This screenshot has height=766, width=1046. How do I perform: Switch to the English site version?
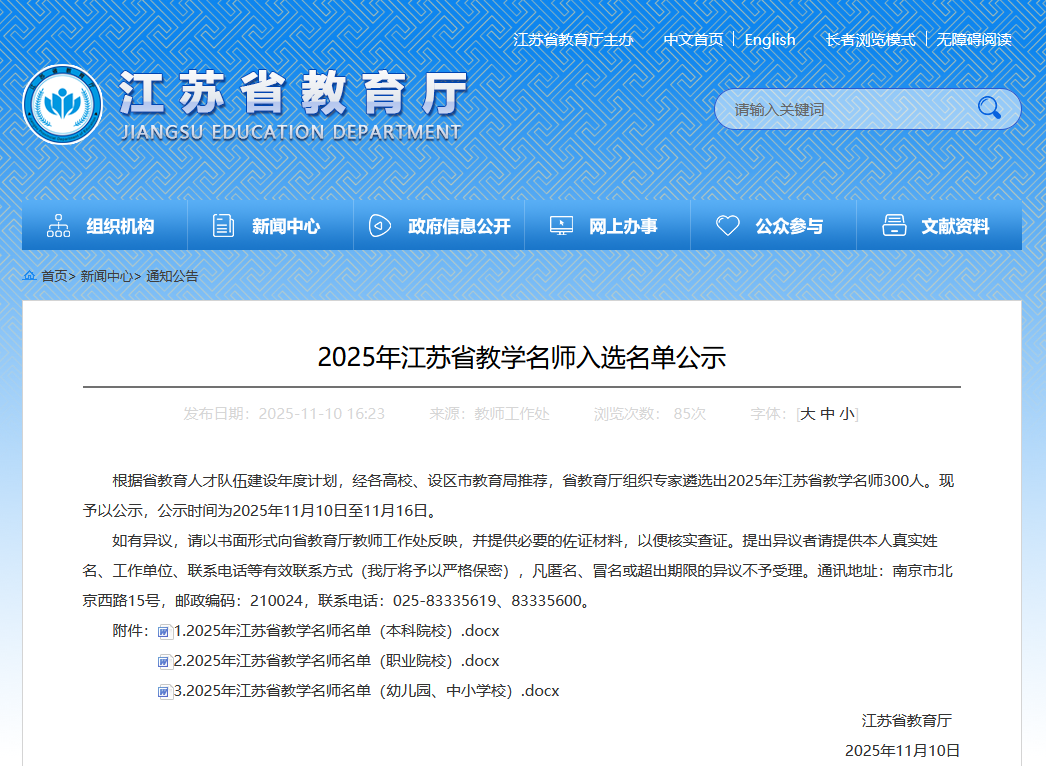tap(769, 40)
